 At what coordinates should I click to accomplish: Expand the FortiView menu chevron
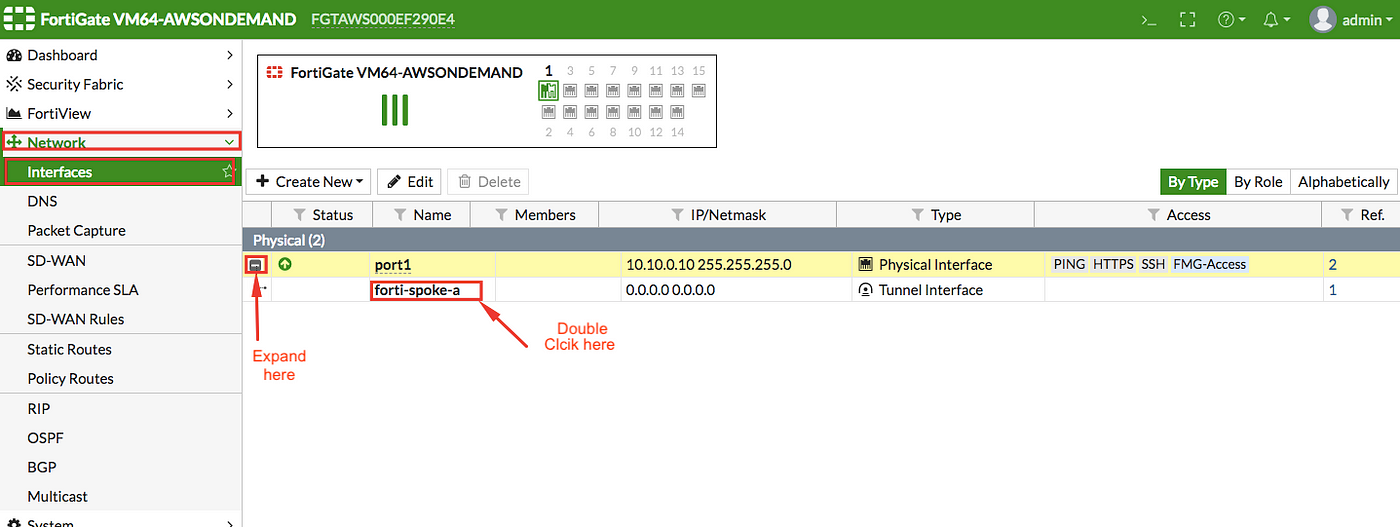(230, 113)
